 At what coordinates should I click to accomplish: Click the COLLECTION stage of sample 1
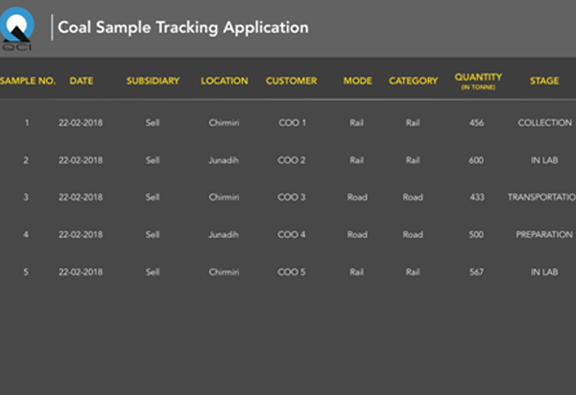544,123
